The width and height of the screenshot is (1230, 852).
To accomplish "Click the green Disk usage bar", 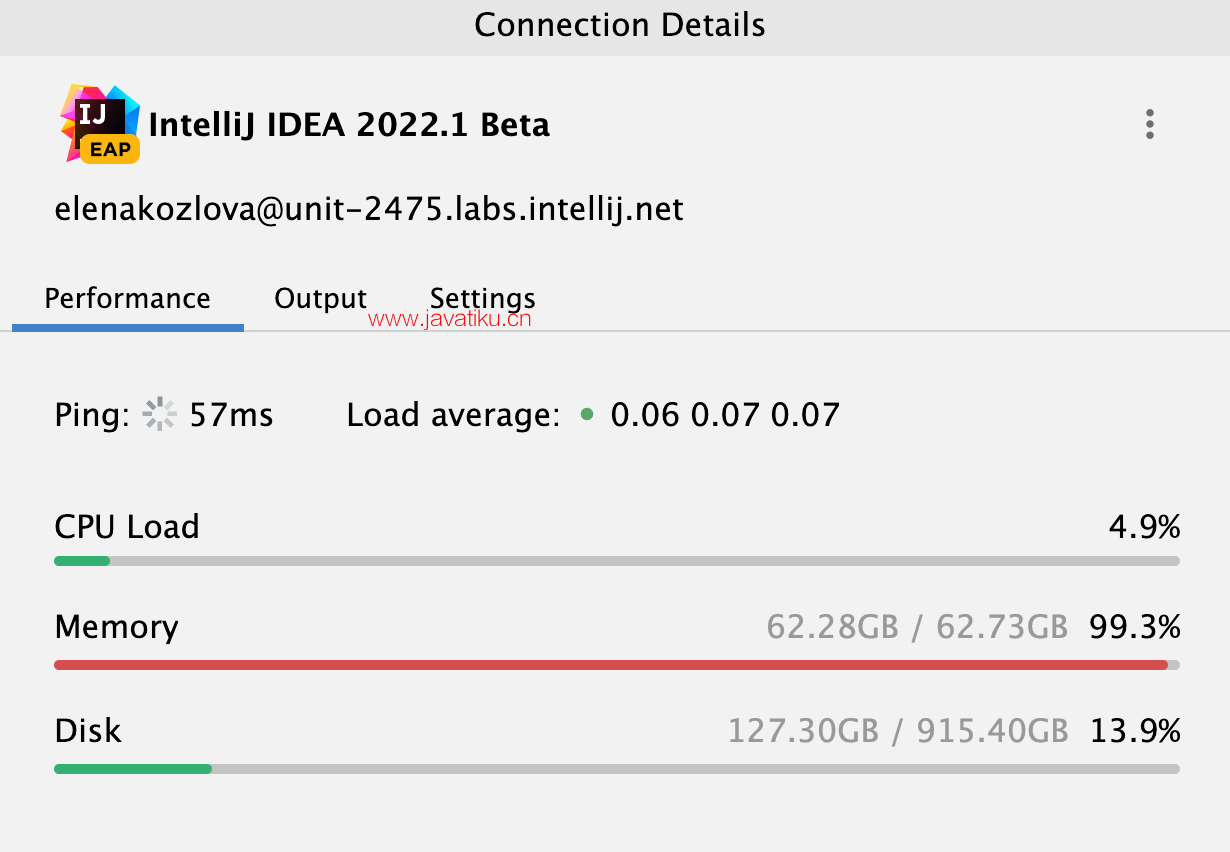I will click(x=617, y=769).
